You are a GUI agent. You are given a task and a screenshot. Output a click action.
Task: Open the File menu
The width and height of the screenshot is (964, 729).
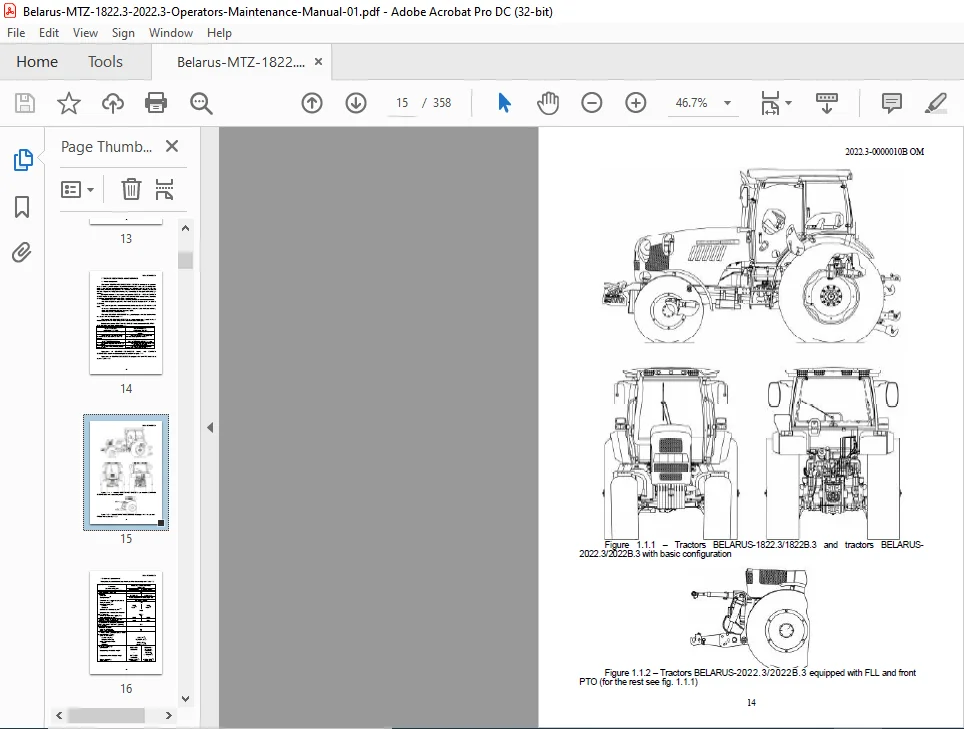pyautogui.click(x=16, y=33)
